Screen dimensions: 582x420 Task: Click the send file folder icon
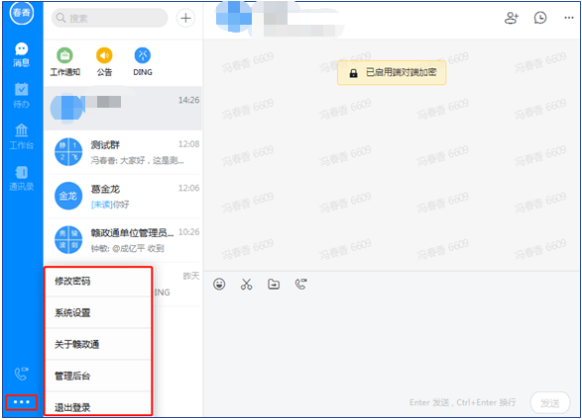[274, 284]
